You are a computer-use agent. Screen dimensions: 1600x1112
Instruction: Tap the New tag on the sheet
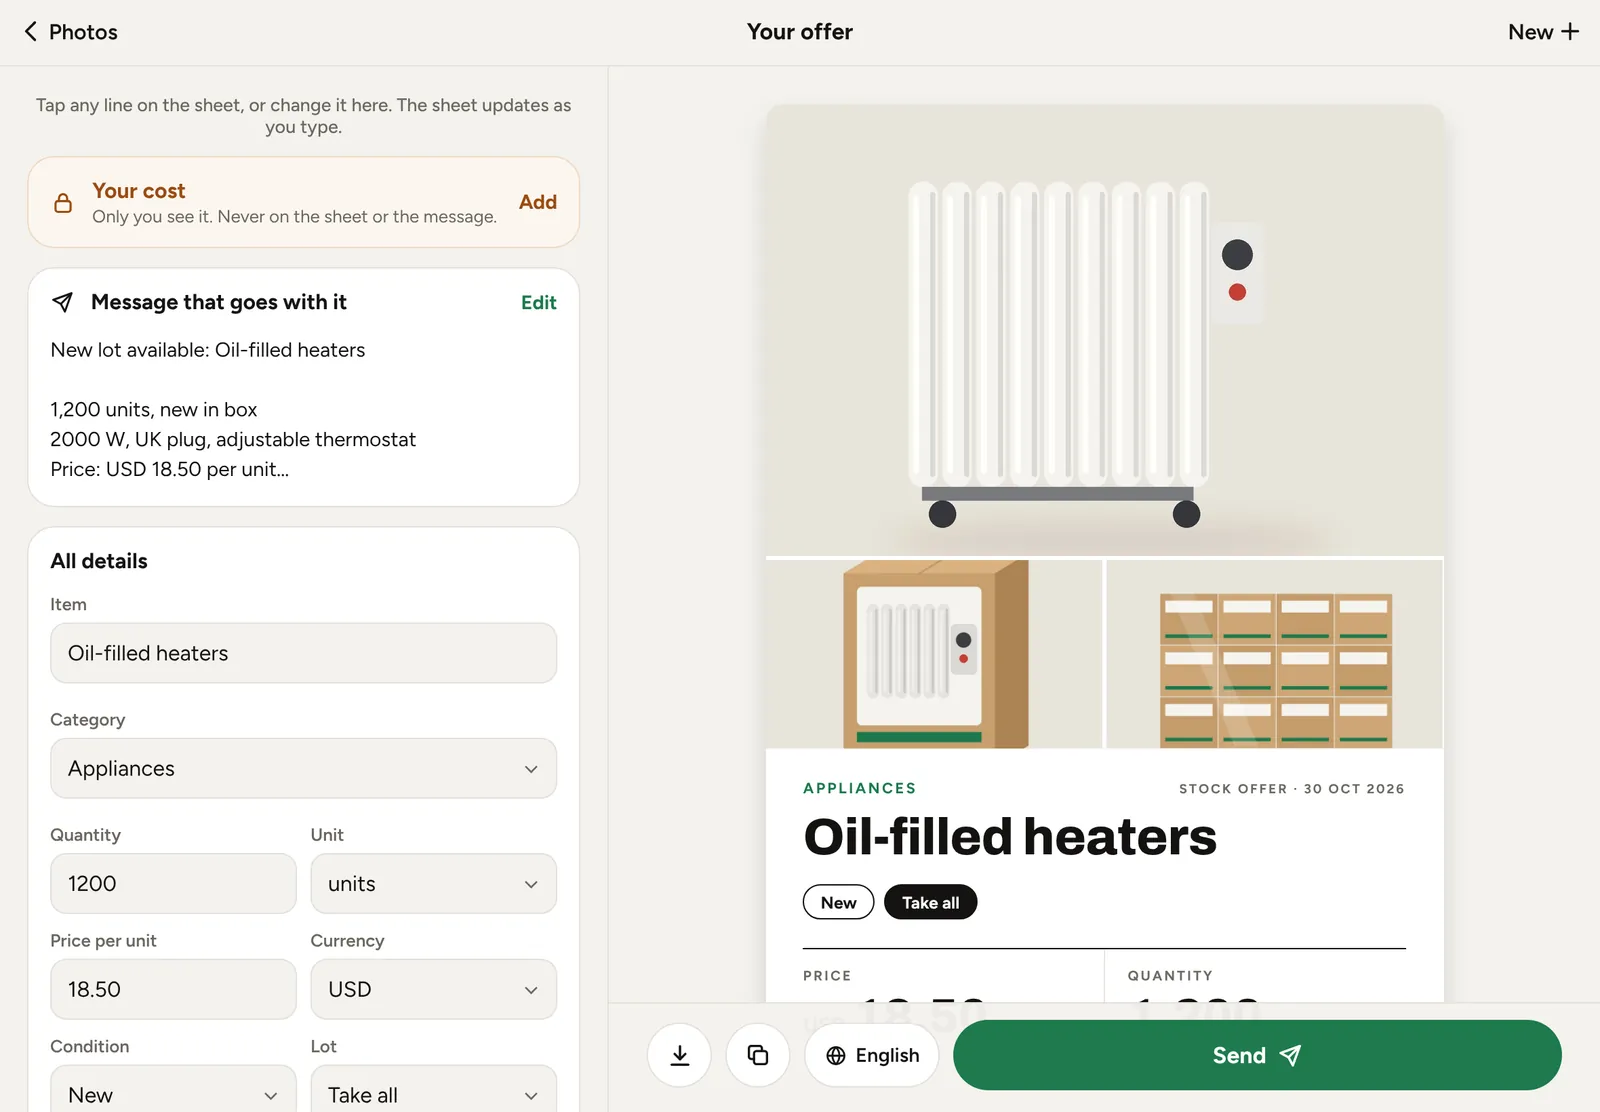click(838, 902)
